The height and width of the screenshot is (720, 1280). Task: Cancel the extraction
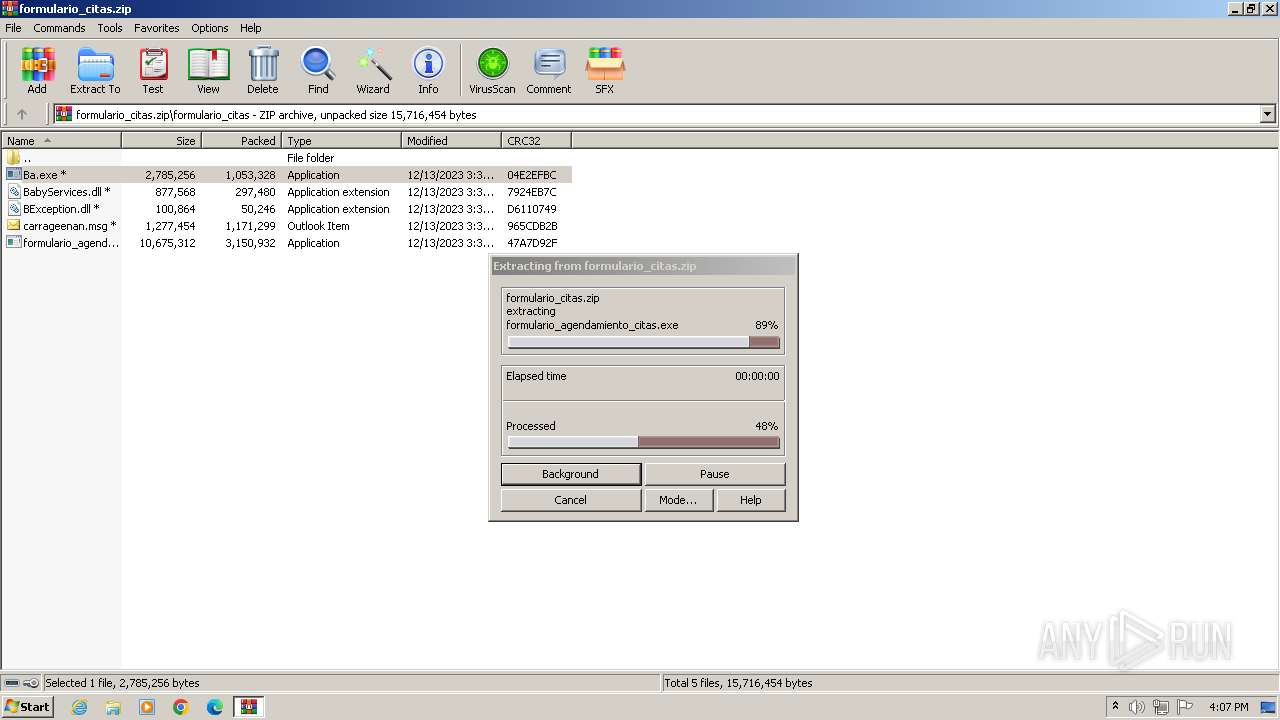[571, 500]
